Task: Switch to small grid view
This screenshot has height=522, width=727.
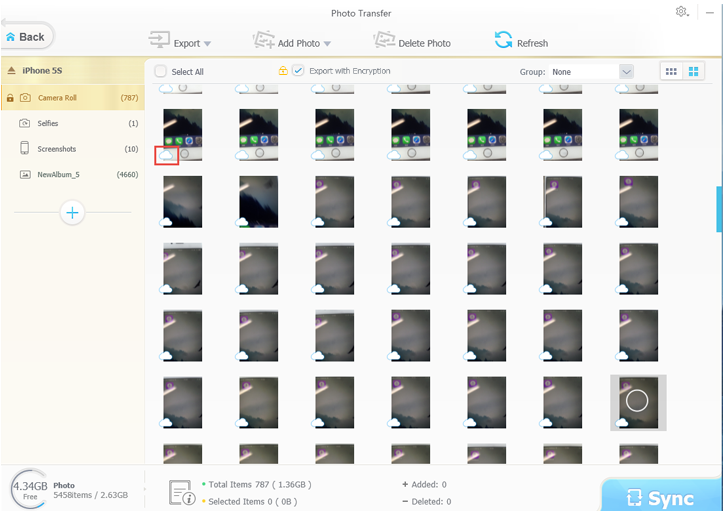Action: (671, 71)
